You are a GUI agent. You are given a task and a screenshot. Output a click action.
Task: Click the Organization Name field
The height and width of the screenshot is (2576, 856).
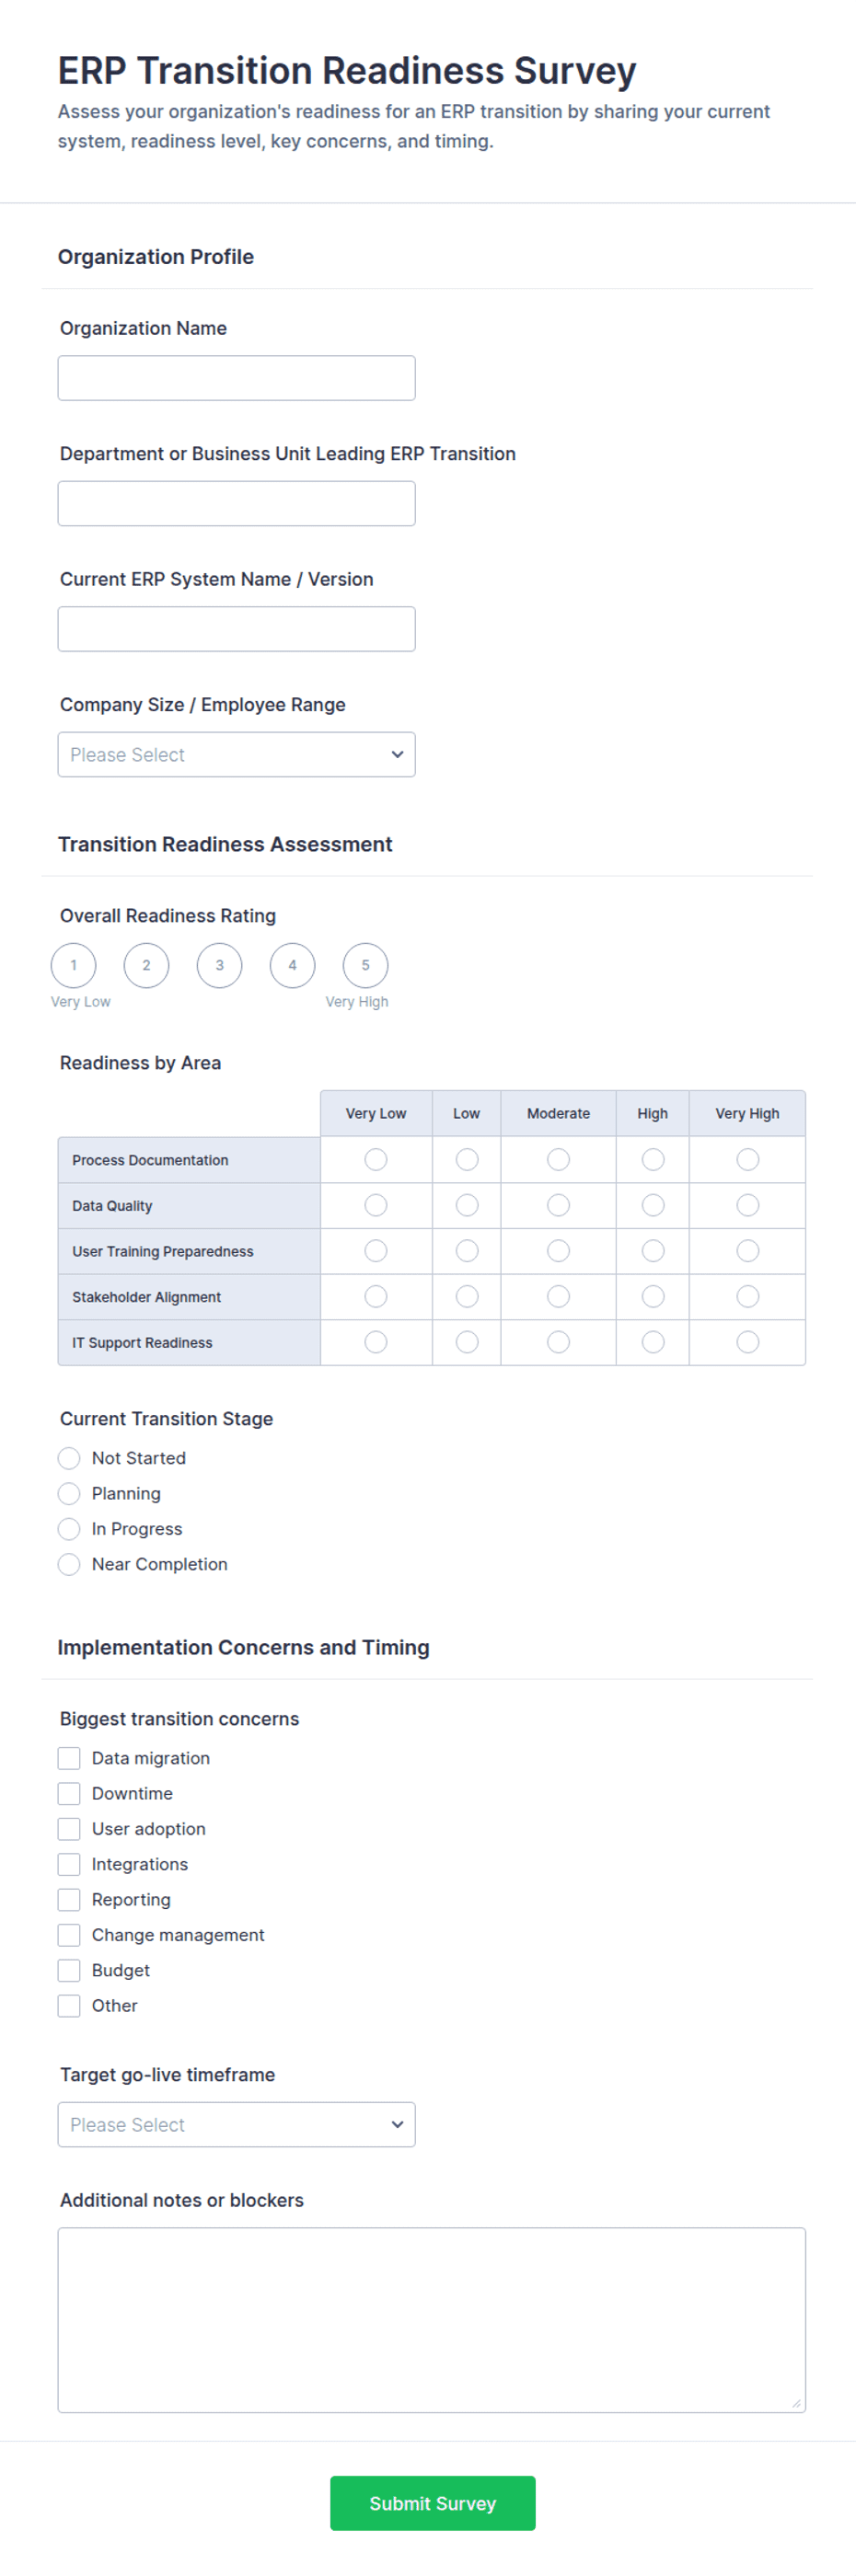pyautogui.click(x=236, y=378)
